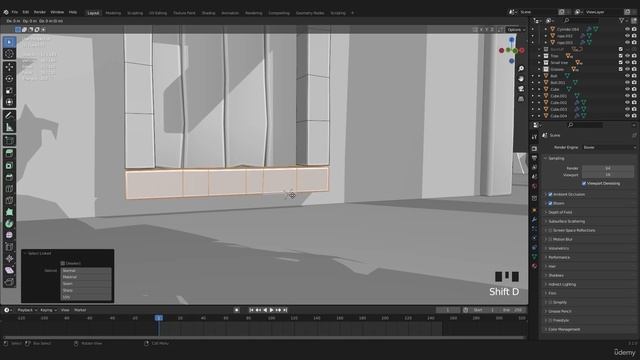Viewport: 640px width, 360px height.
Task: Click the blue timeline playhead marker
Action: click(x=159, y=318)
